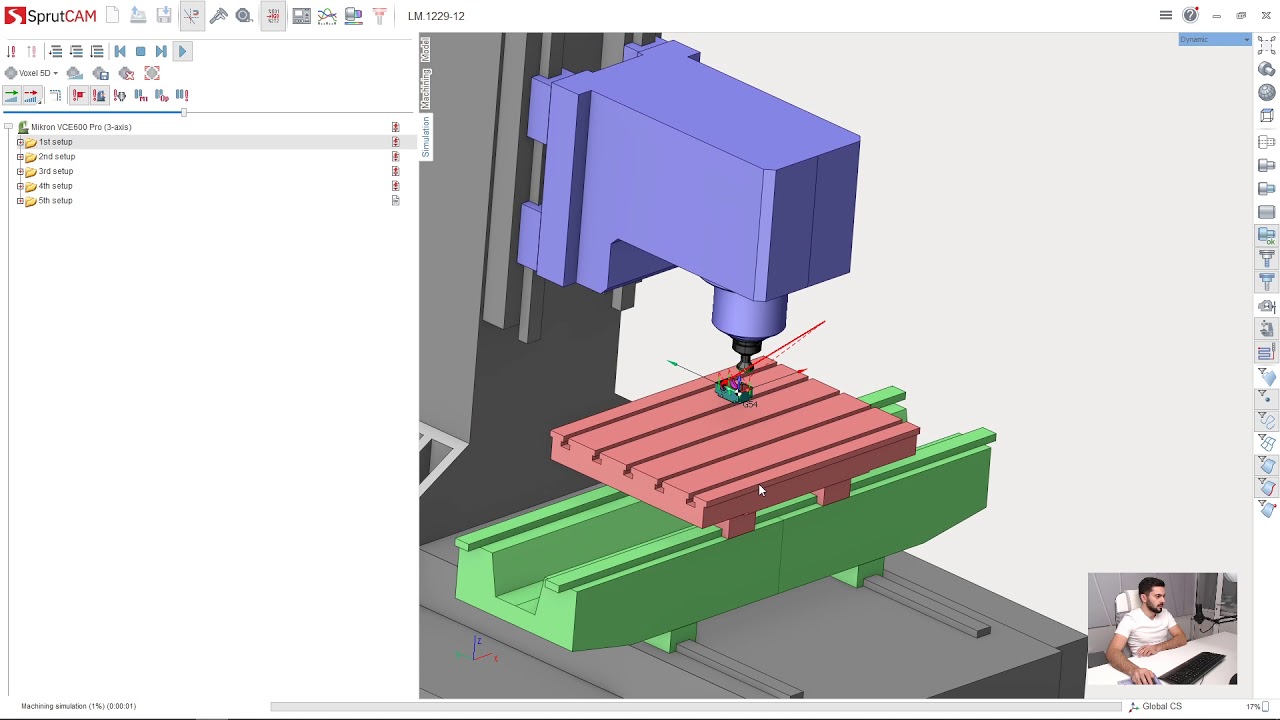Toggle stop on machine collision option
The height and width of the screenshot is (720, 1280).
point(99,95)
